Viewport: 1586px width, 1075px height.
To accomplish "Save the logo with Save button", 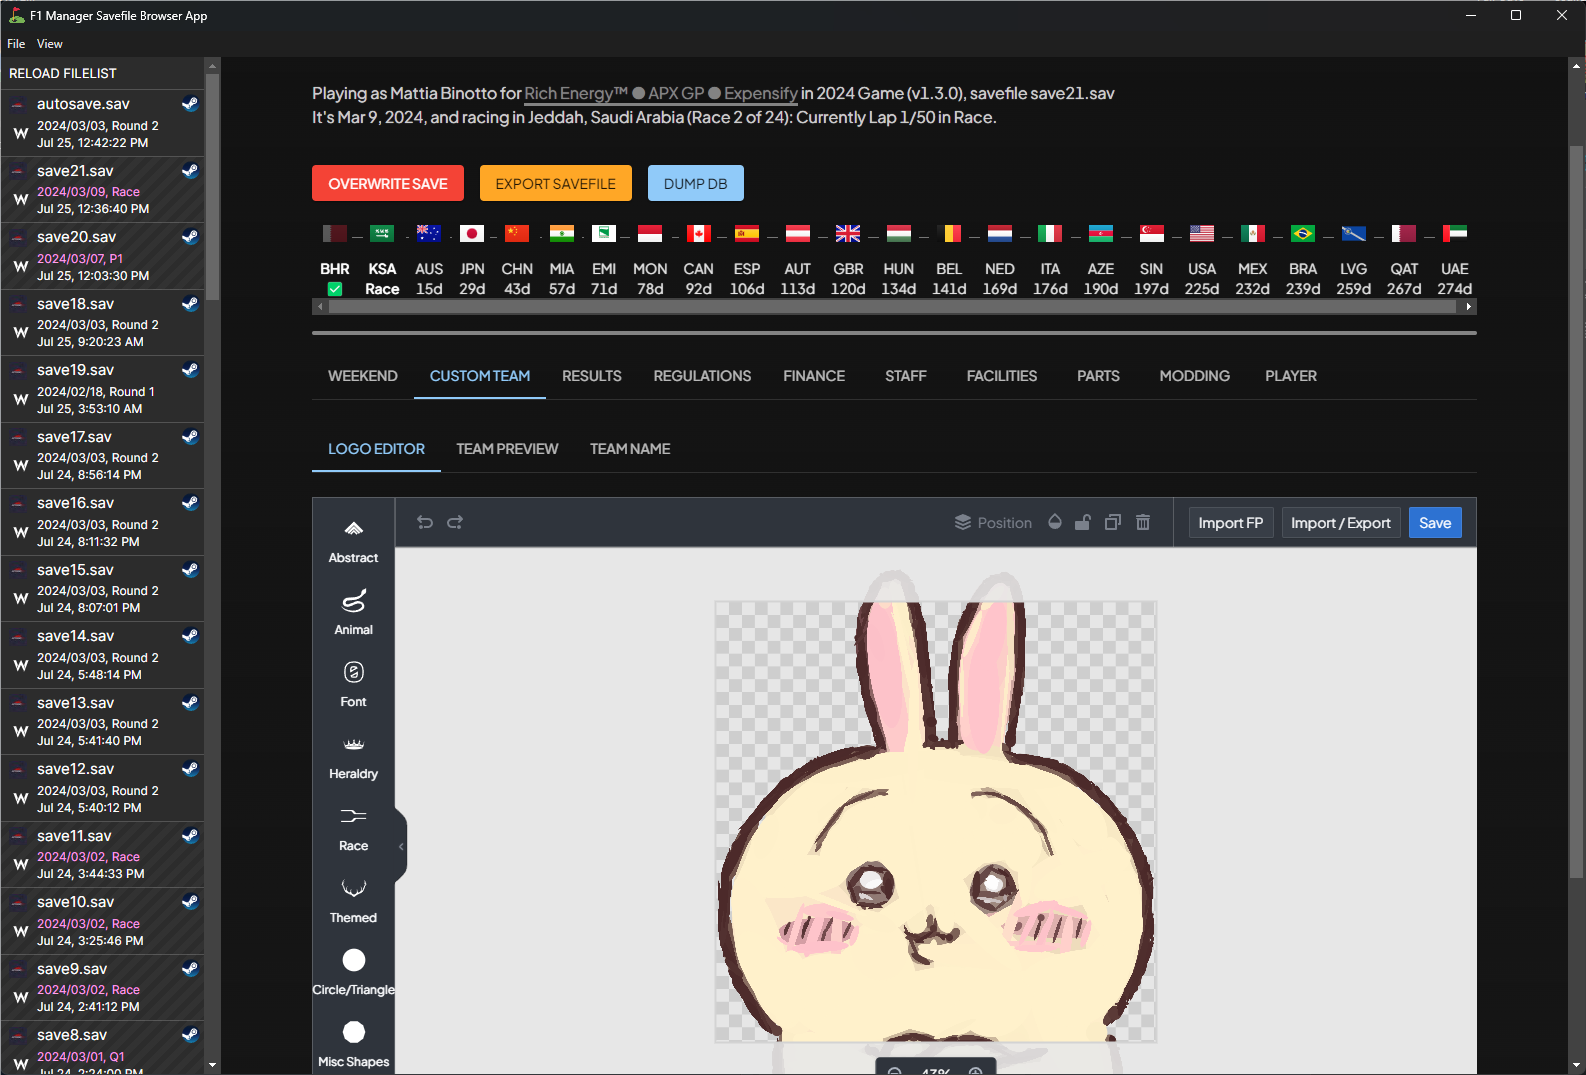I will pyautogui.click(x=1435, y=523).
